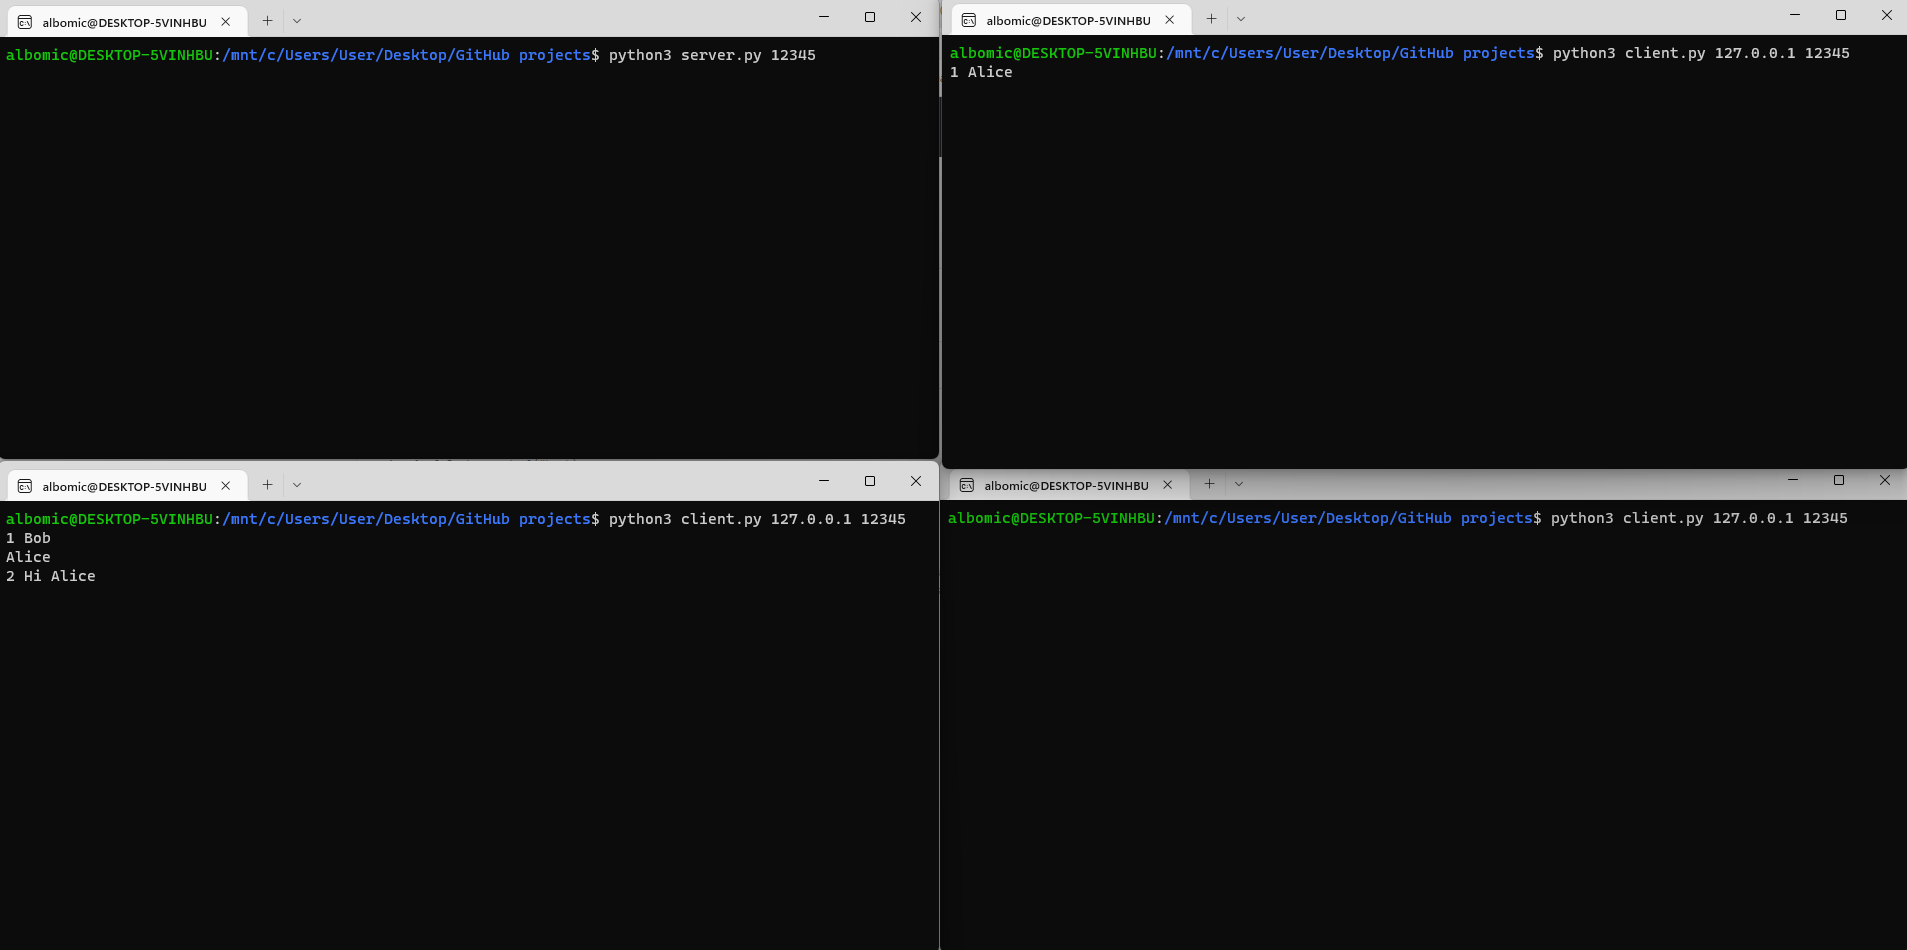Maximize the server terminal window
Viewport: 1907px width, 950px height.
pyautogui.click(x=869, y=17)
